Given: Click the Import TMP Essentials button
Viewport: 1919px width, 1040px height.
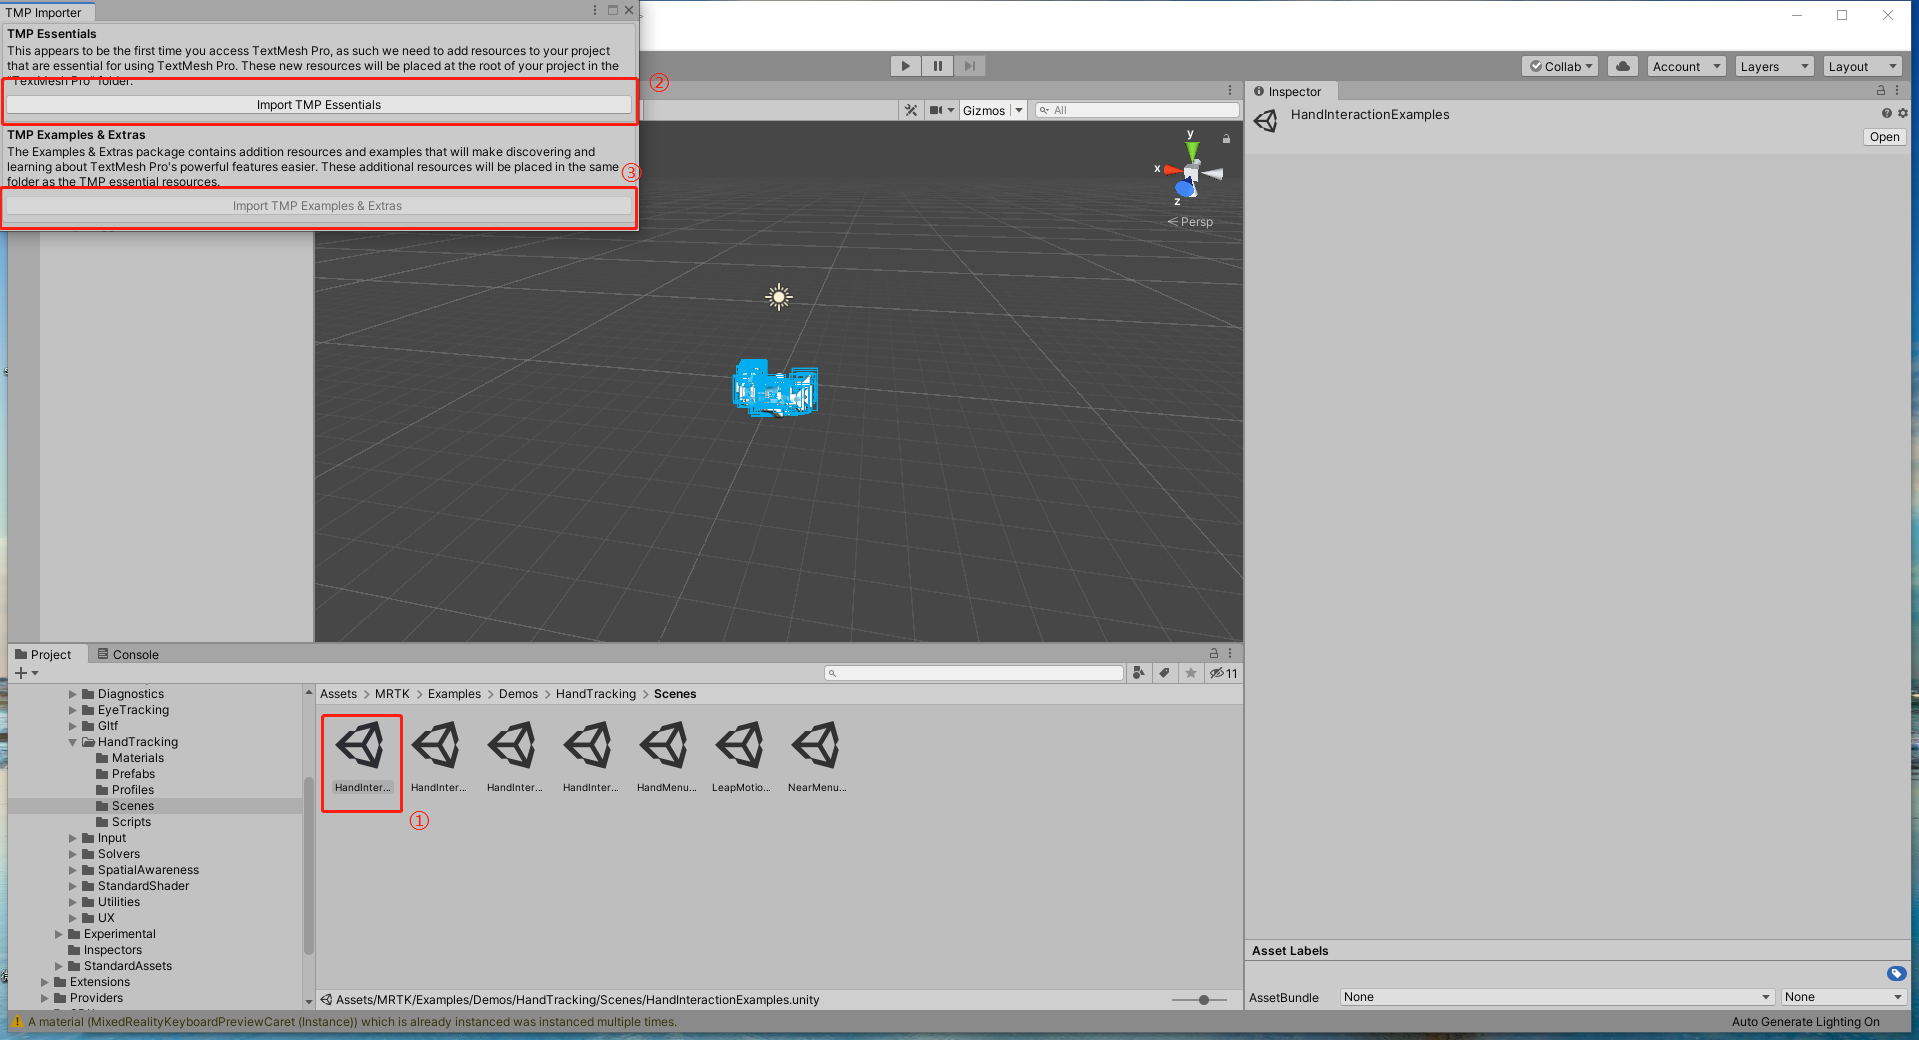Looking at the screenshot, I should click(x=319, y=104).
